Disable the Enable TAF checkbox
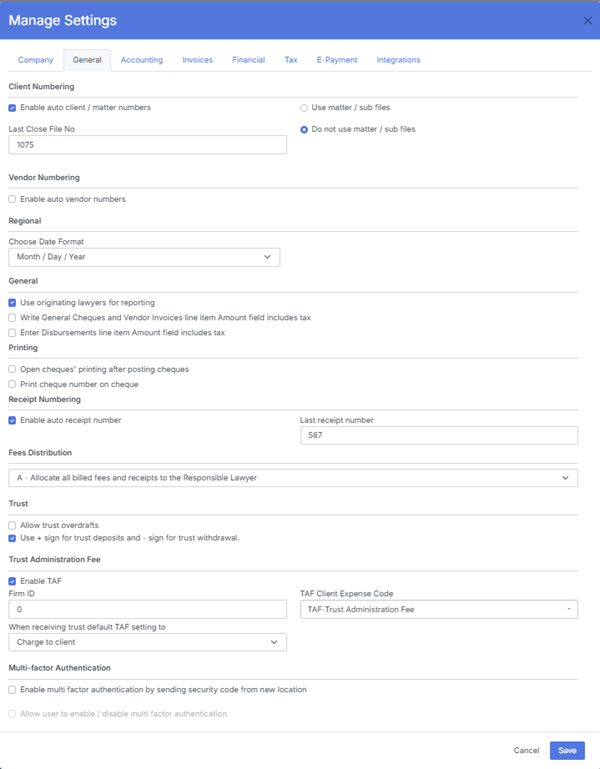Screen dimensions: 600x769 click(x=12, y=581)
